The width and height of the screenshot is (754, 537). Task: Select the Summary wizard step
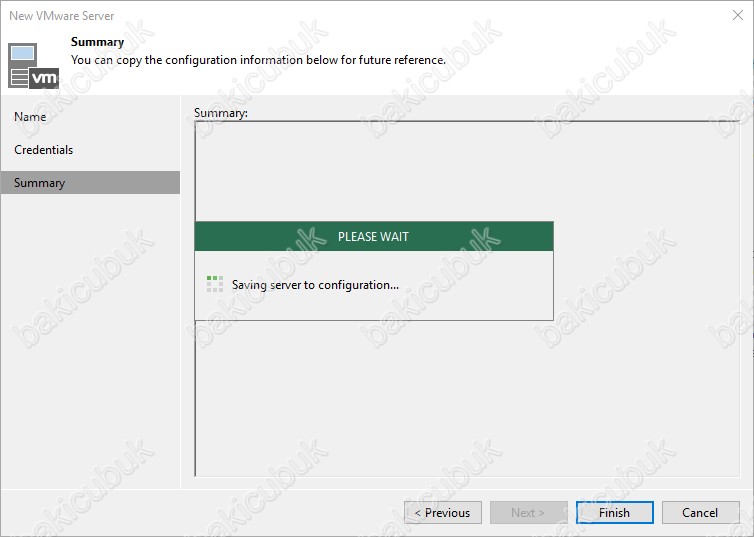pos(90,183)
